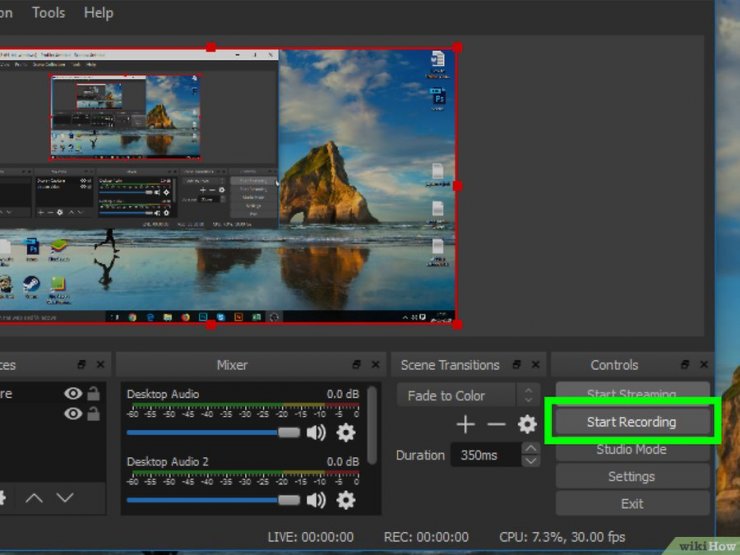The image size is (740, 555).
Task: Open Desktop Audio gear settings
Action: tap(345, 432)
